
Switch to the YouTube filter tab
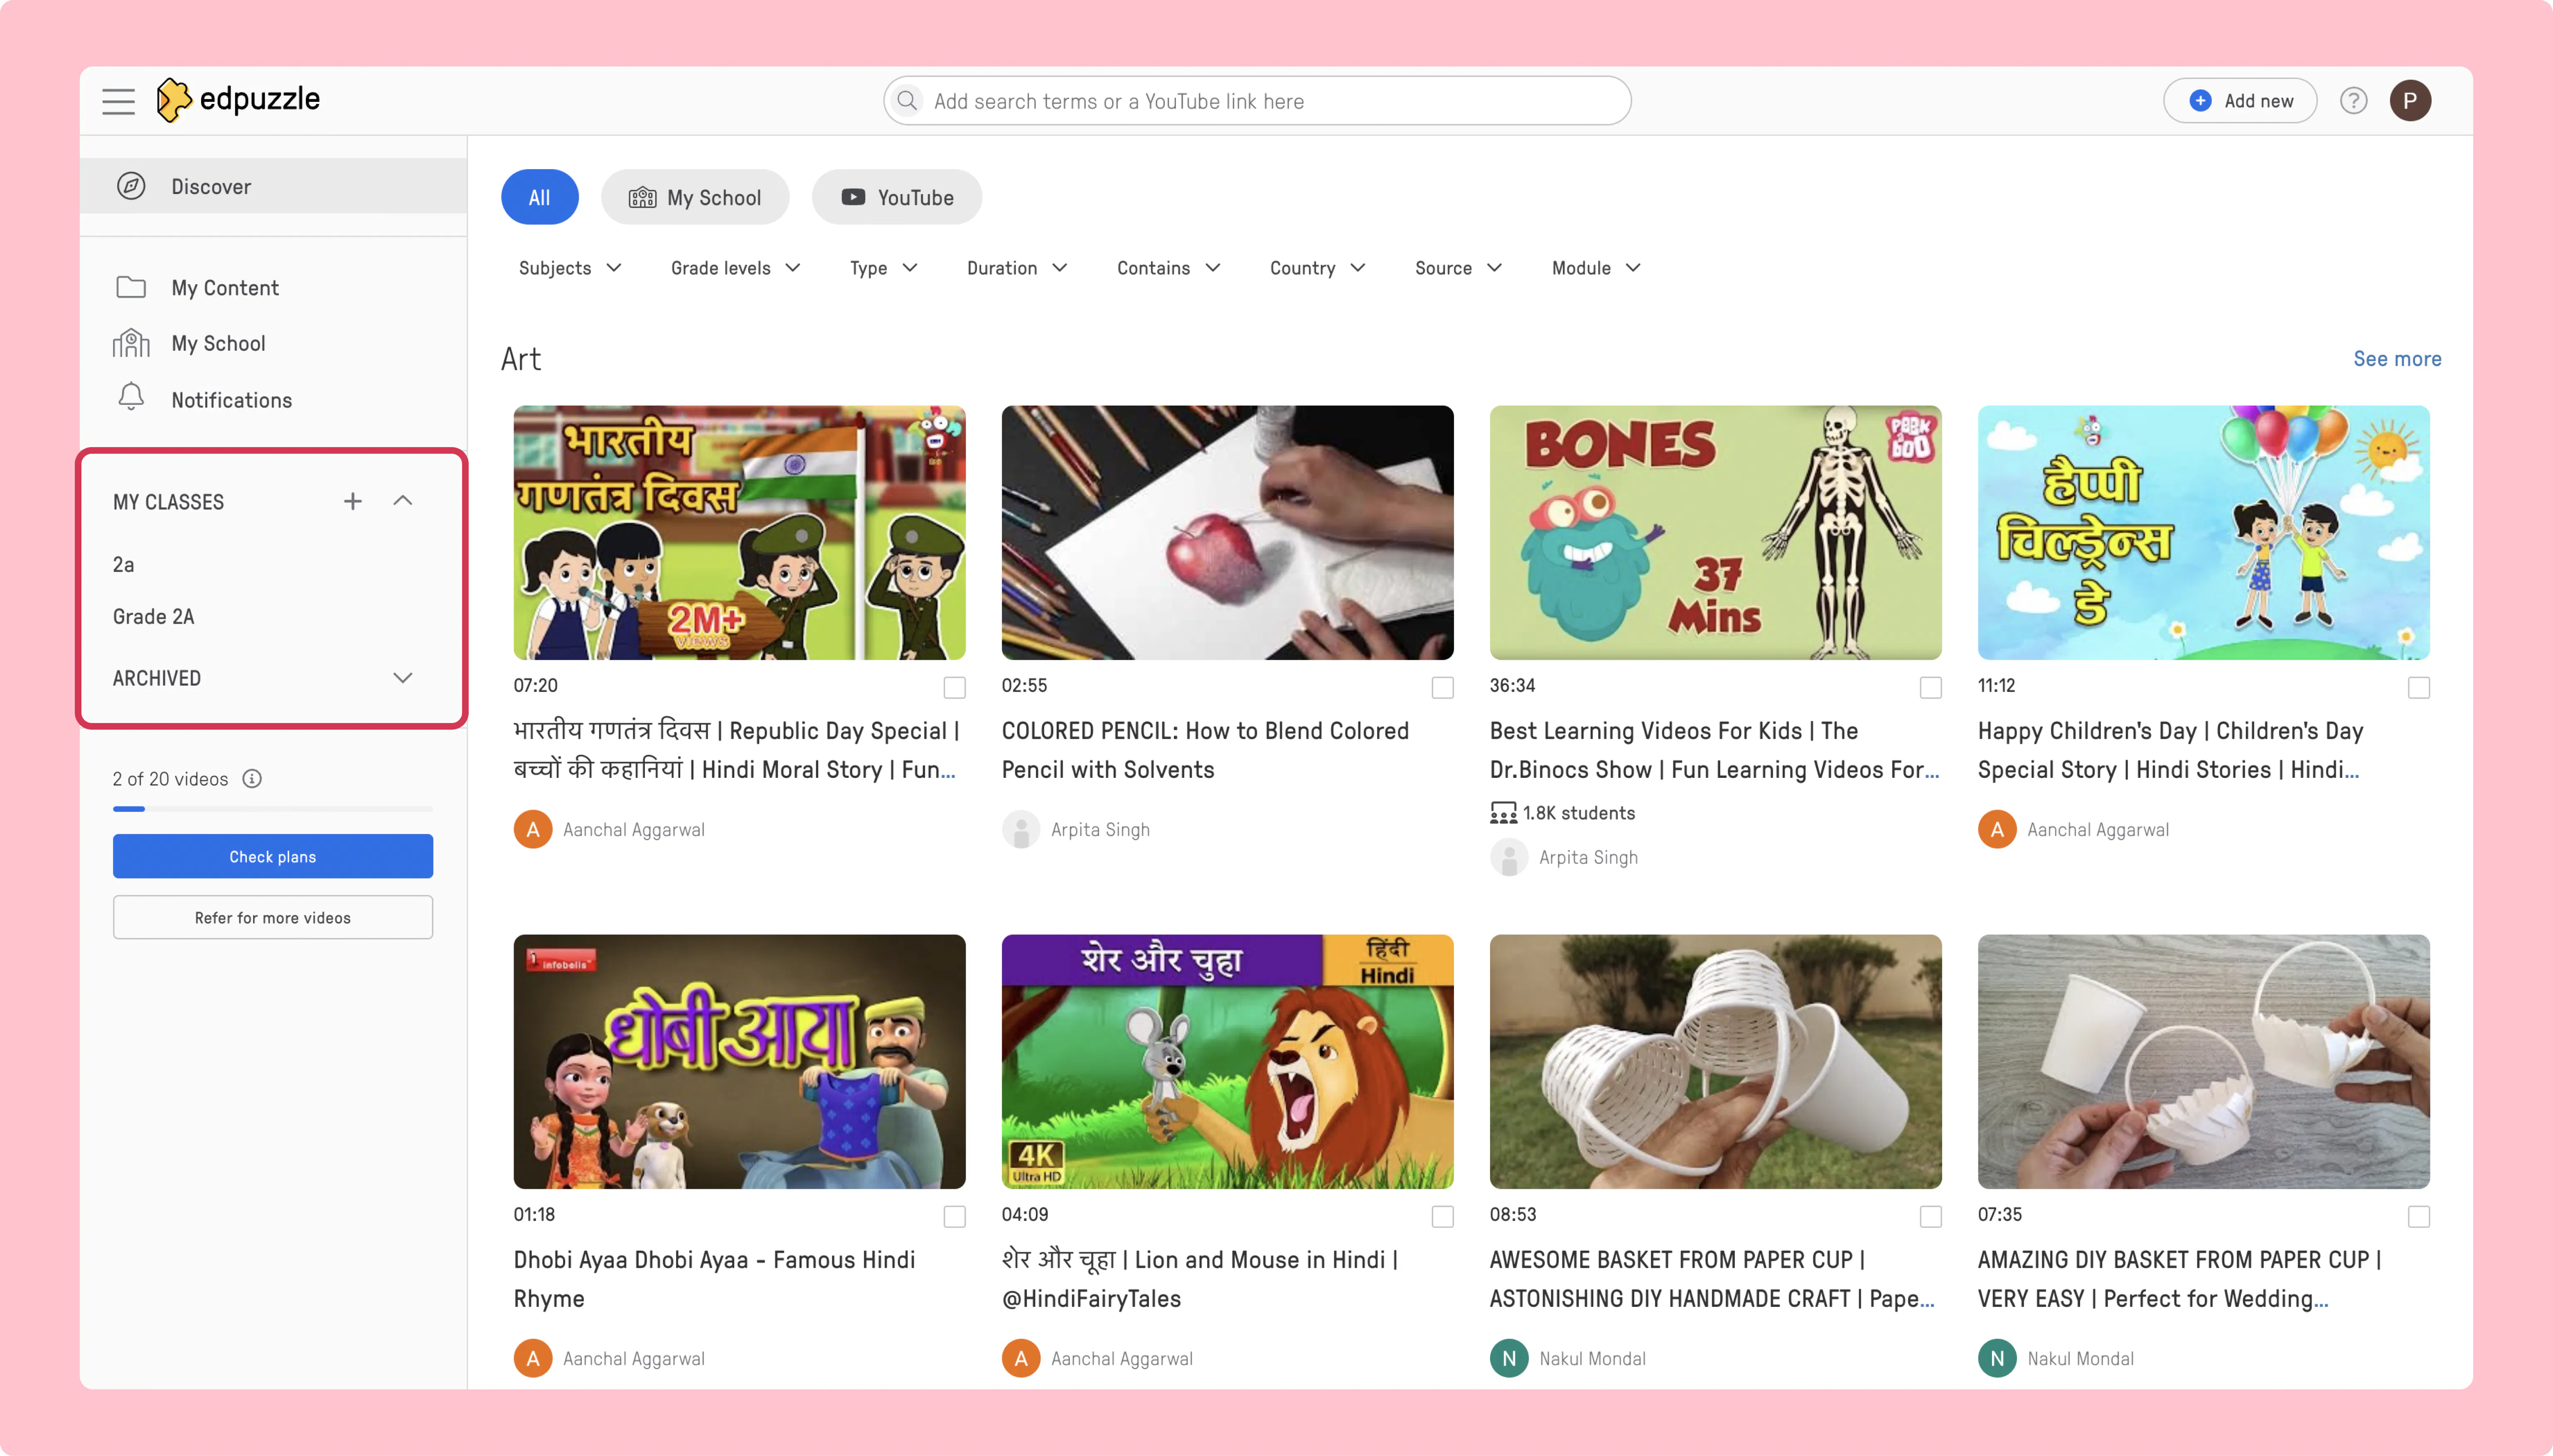click(897, 197)
